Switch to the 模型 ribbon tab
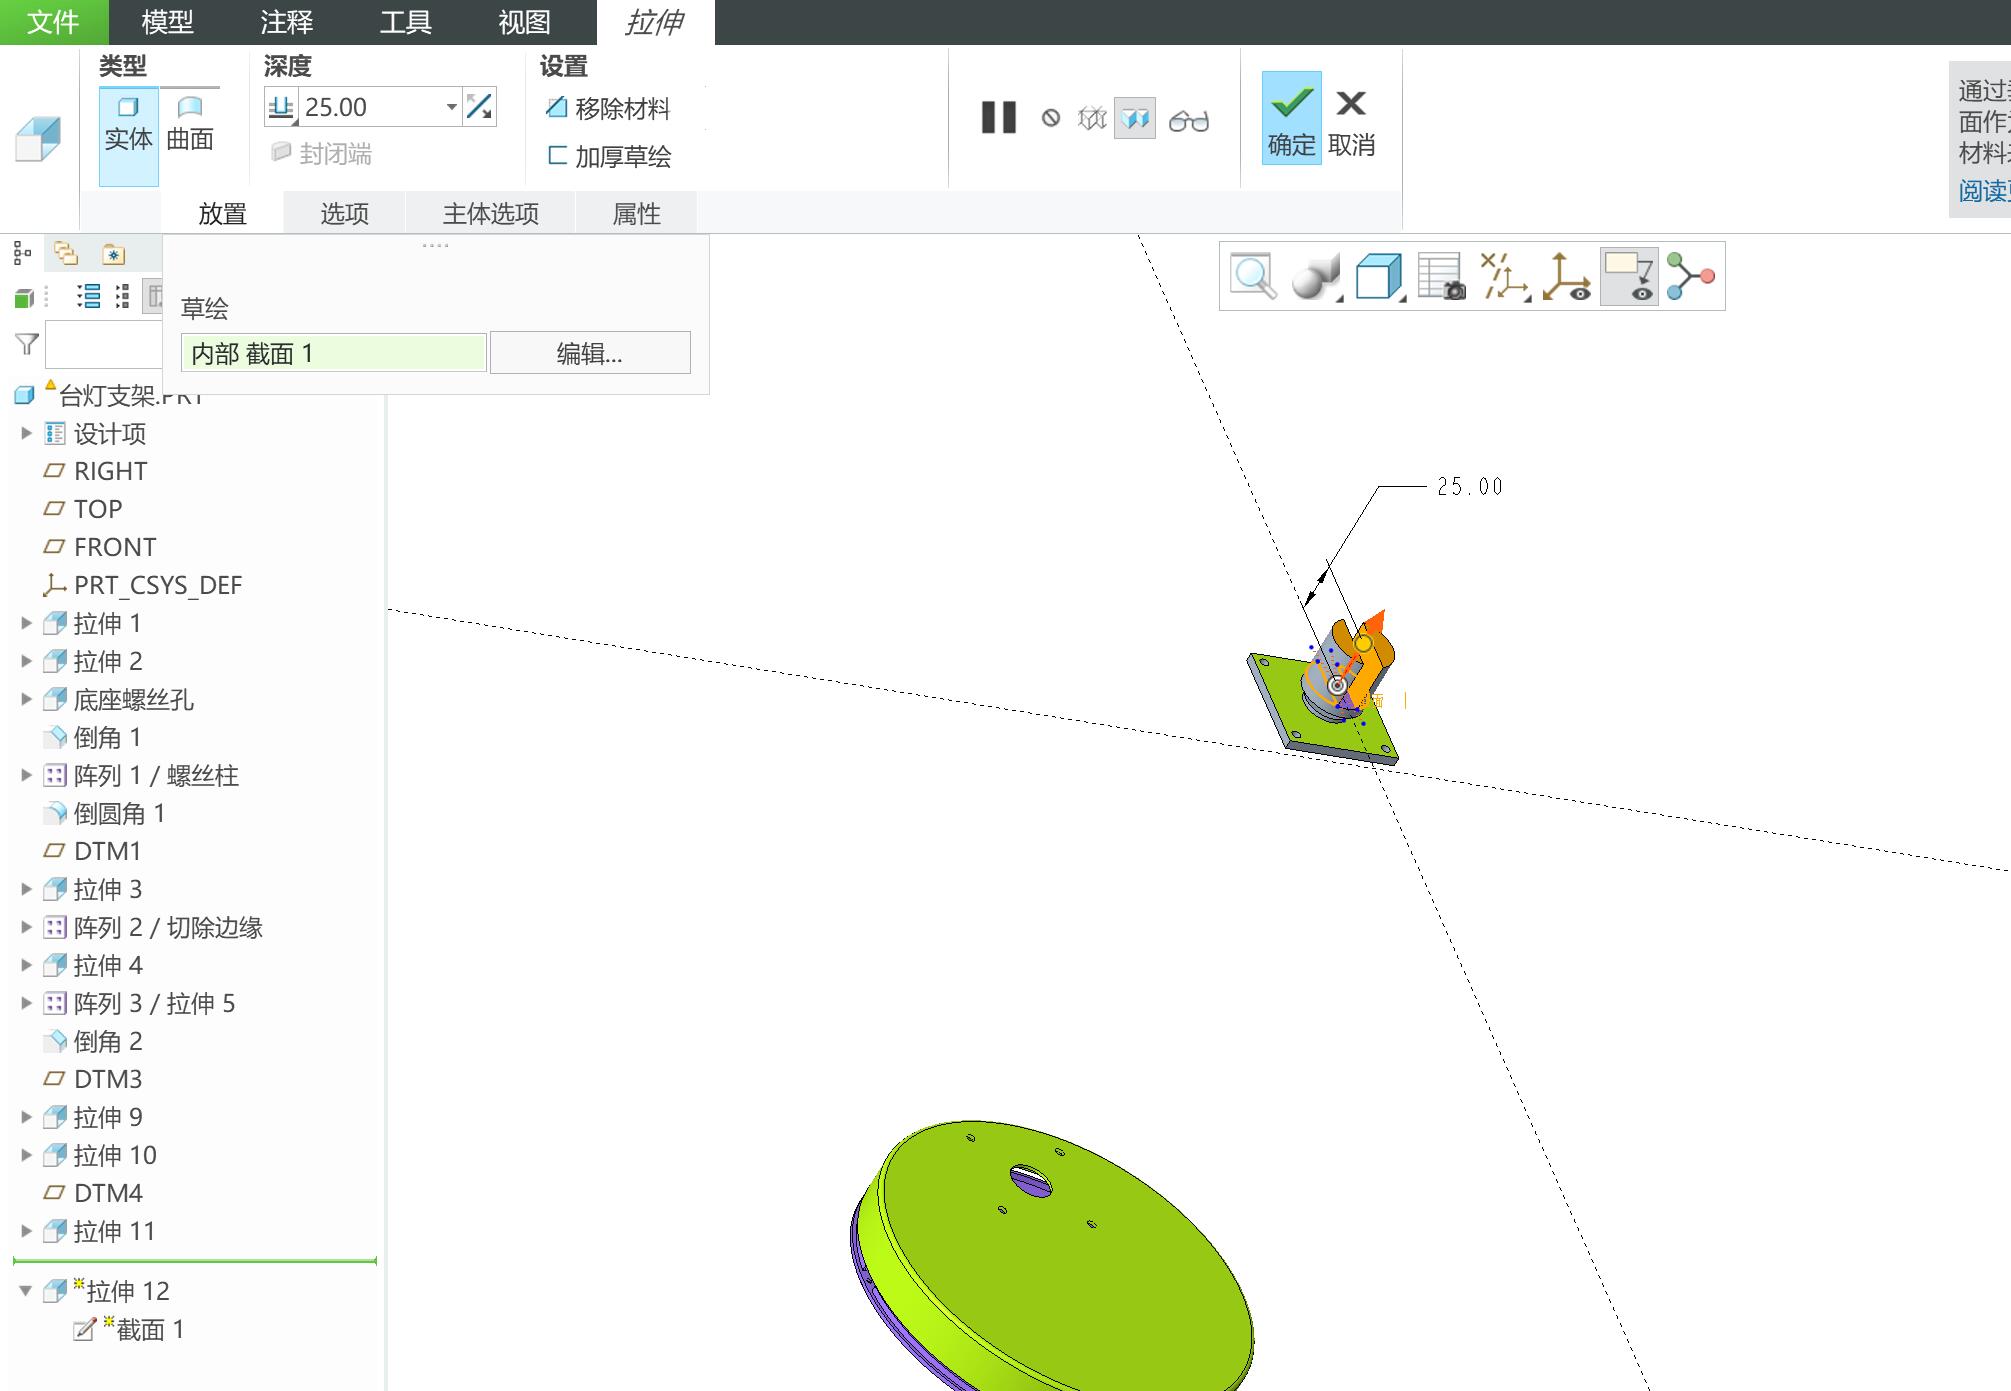Screen dimensions: 2011x1391 click(x=167, y=22)
